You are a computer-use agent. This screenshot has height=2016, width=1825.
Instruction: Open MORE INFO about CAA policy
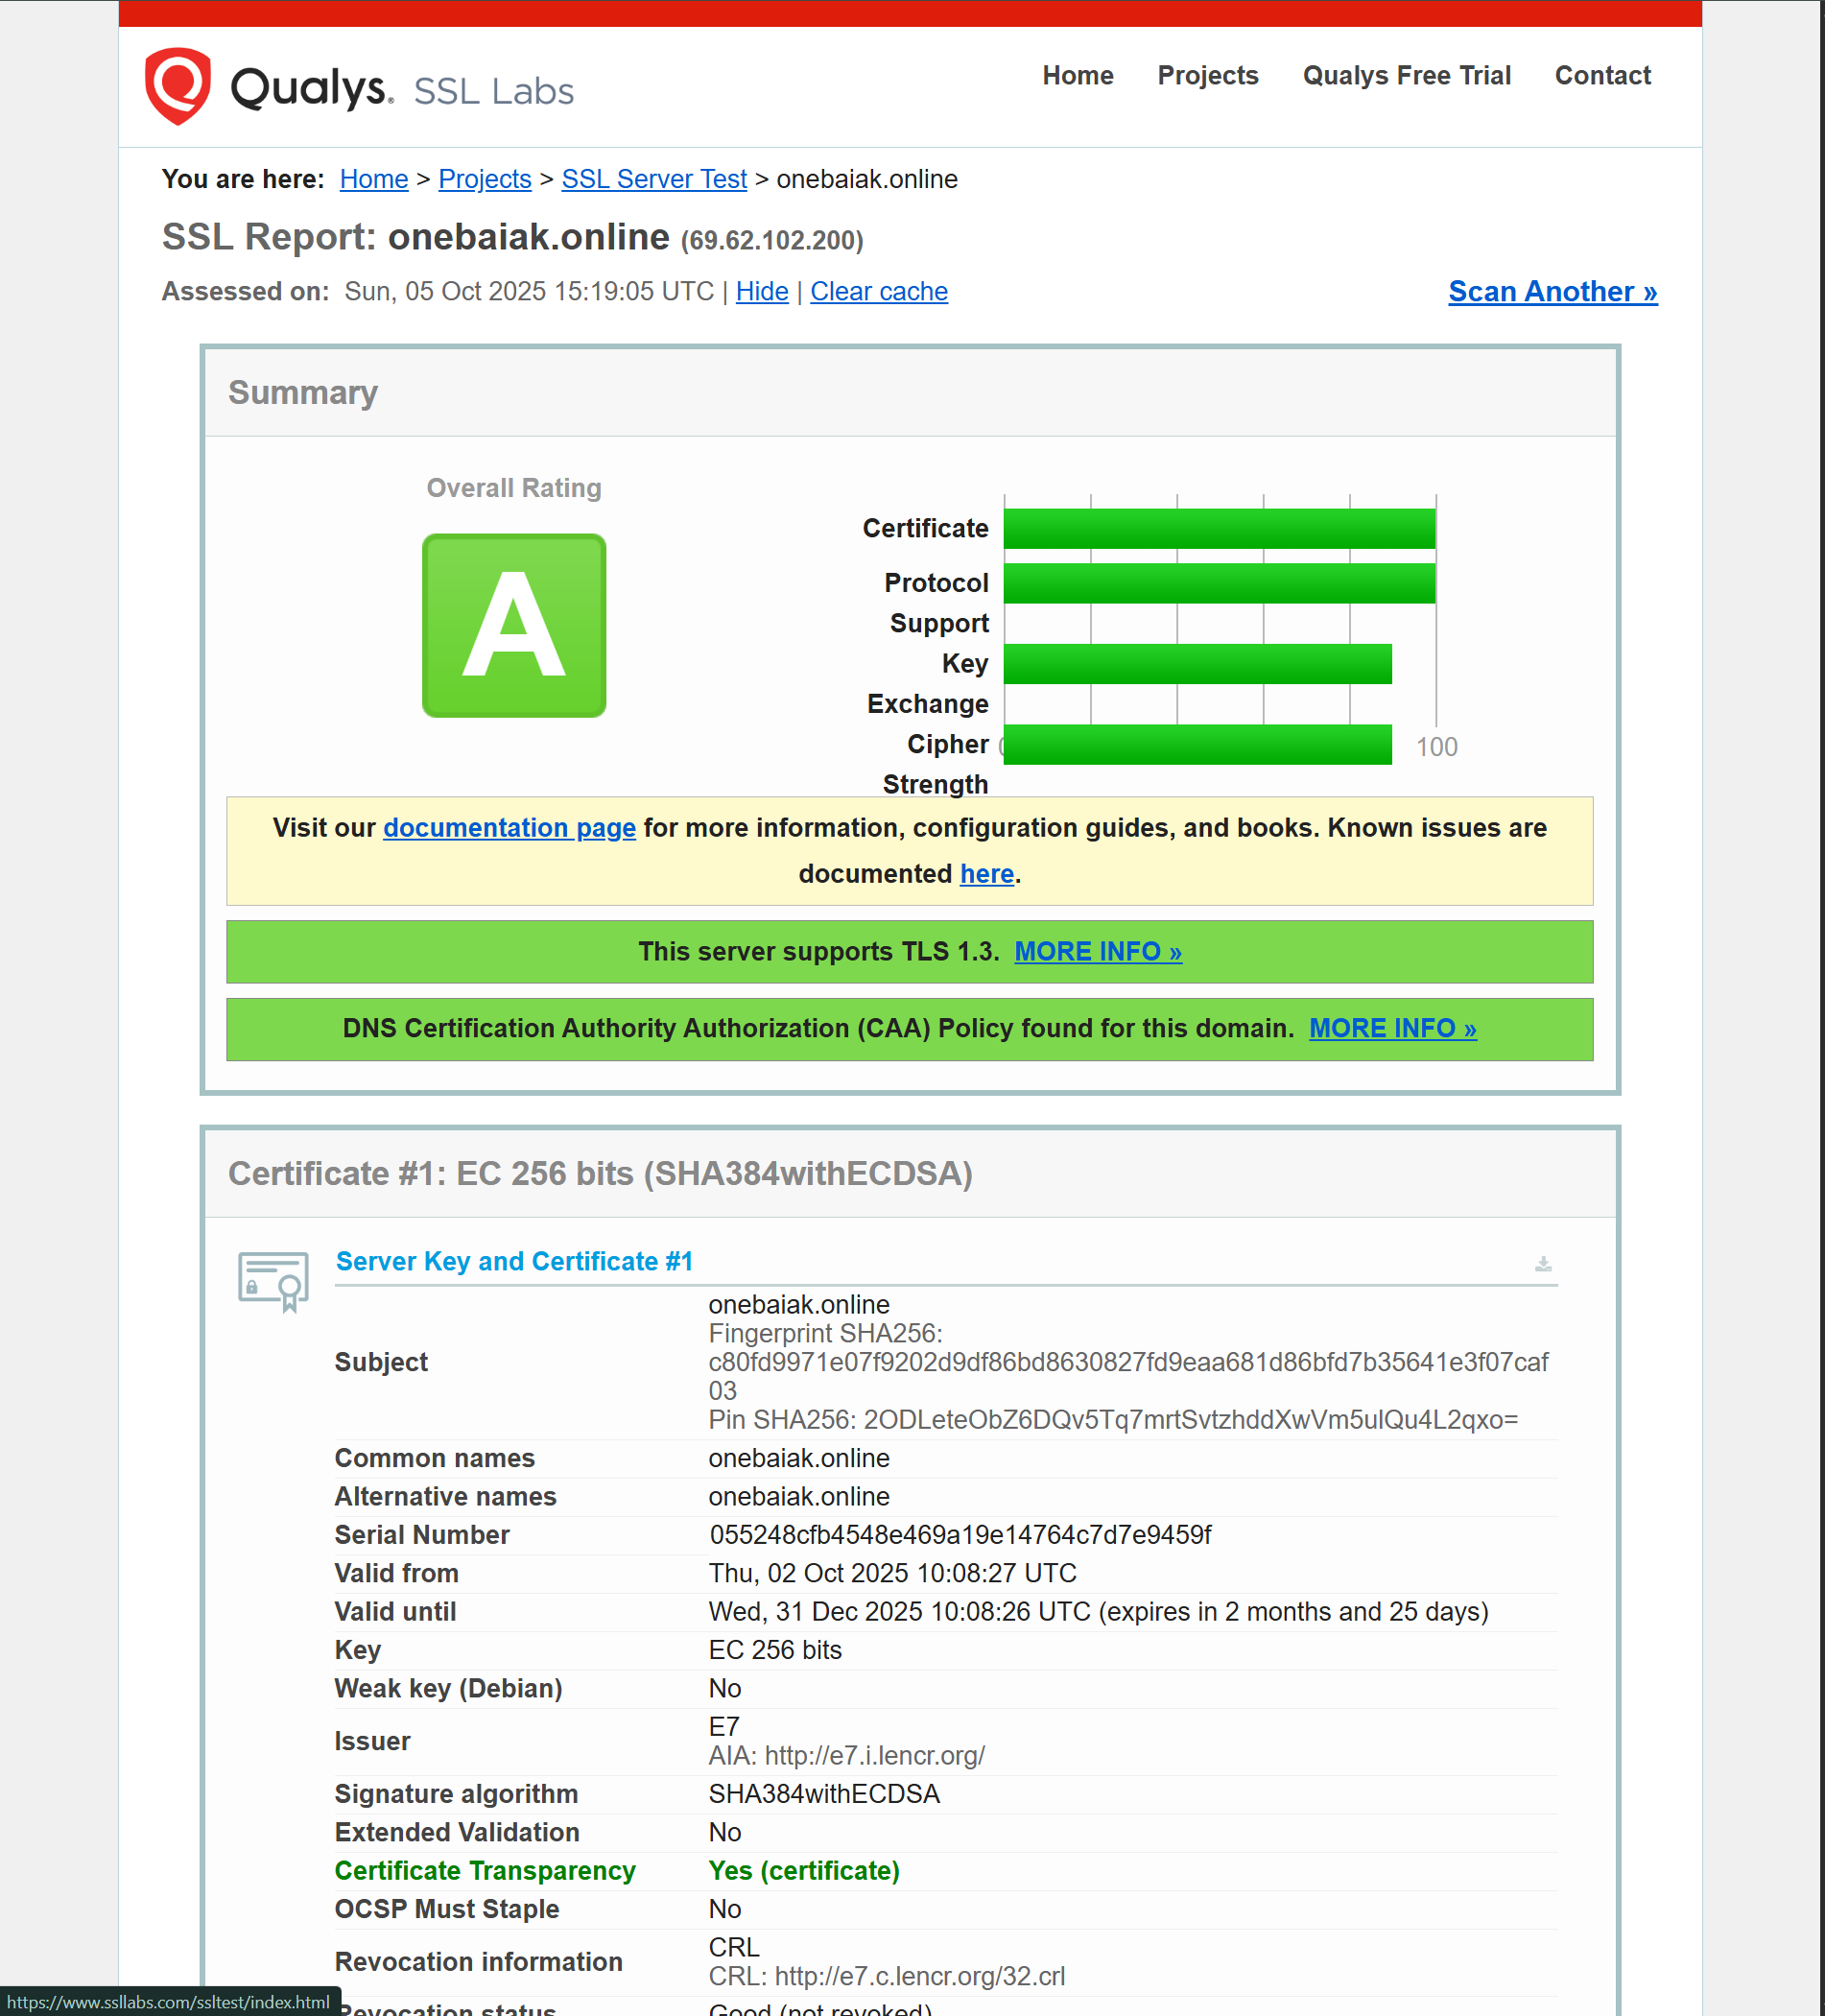coord(1392,1028)
